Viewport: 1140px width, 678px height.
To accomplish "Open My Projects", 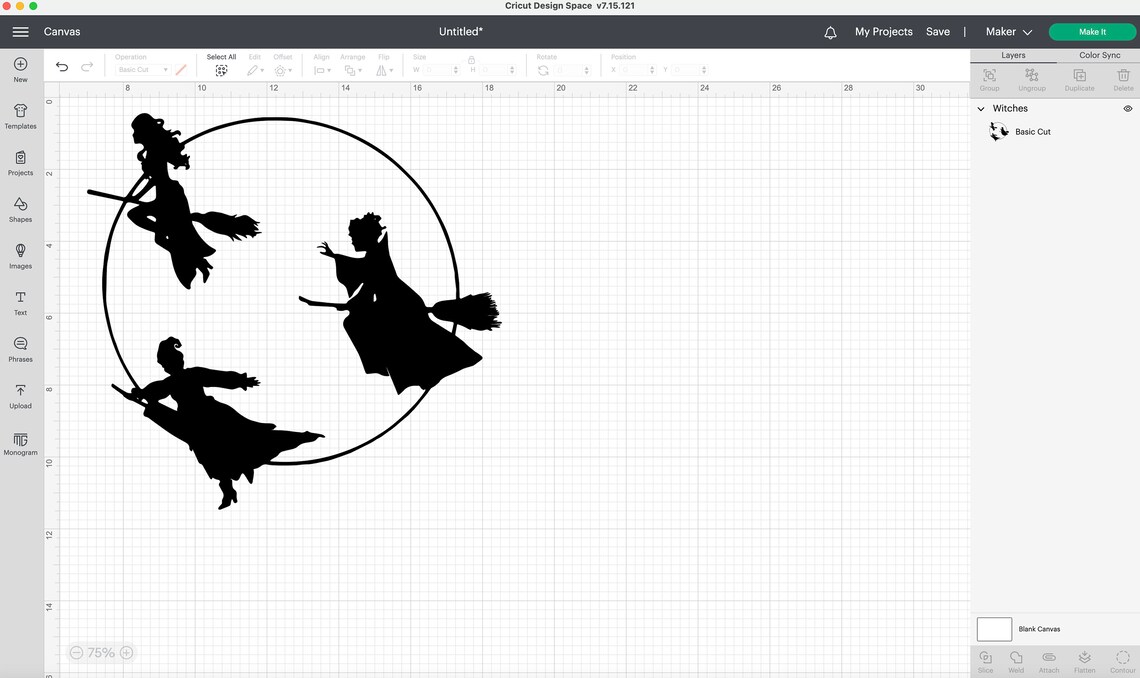I will [x=883, y=31].
